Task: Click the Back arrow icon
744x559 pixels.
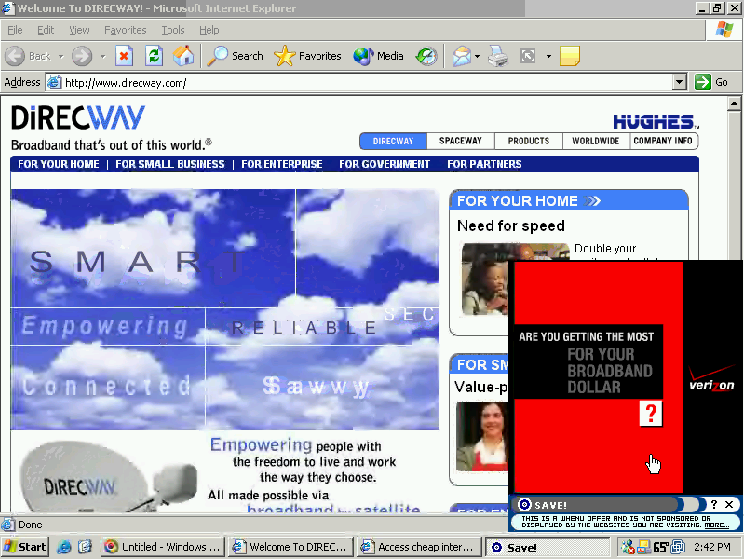Action: [x=15, y=56]
